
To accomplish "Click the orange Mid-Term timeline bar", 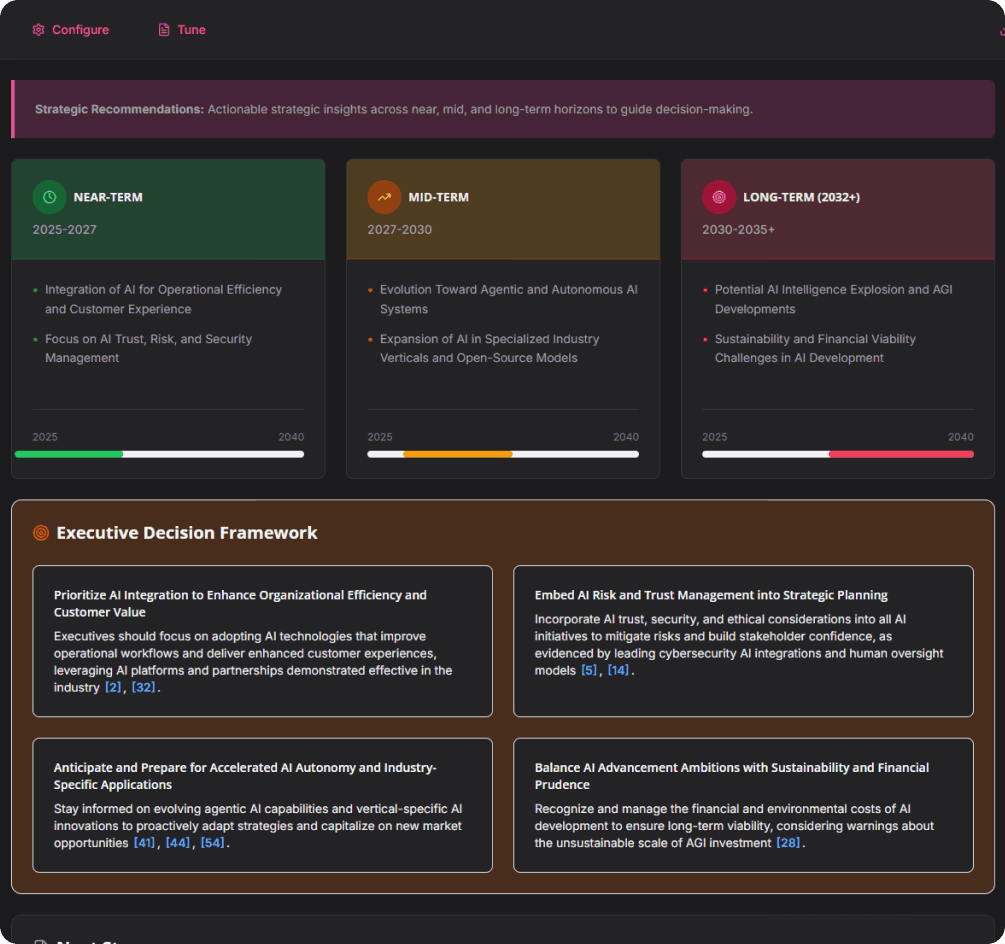I will coord(458,454).
